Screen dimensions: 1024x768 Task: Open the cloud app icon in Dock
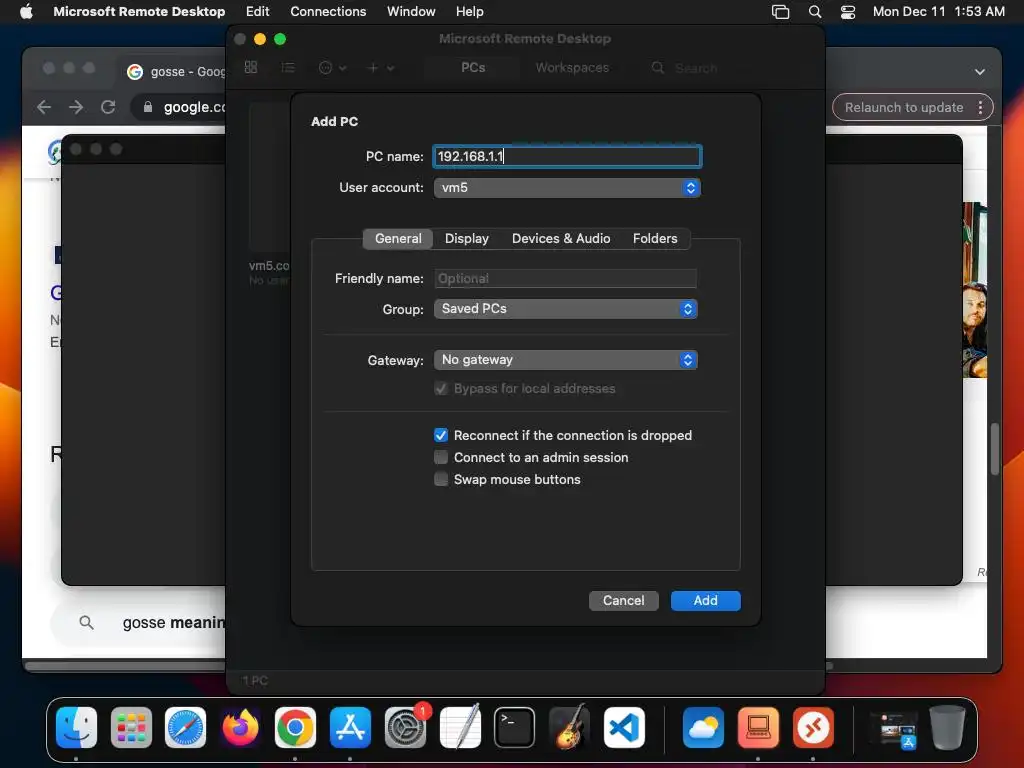pos(703,727)
